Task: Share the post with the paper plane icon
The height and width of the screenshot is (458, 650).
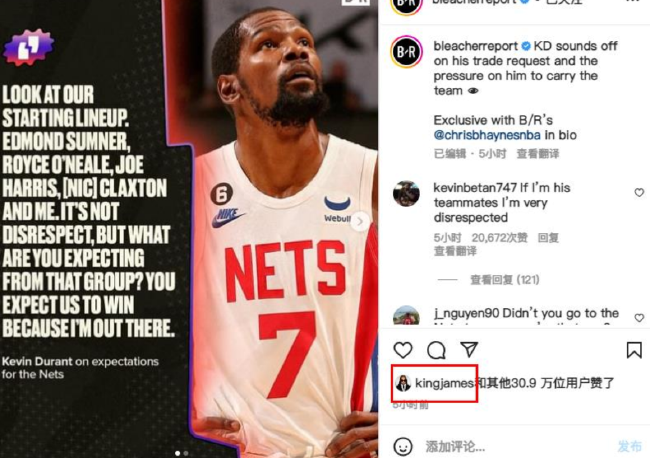Action: pos(469,349)
